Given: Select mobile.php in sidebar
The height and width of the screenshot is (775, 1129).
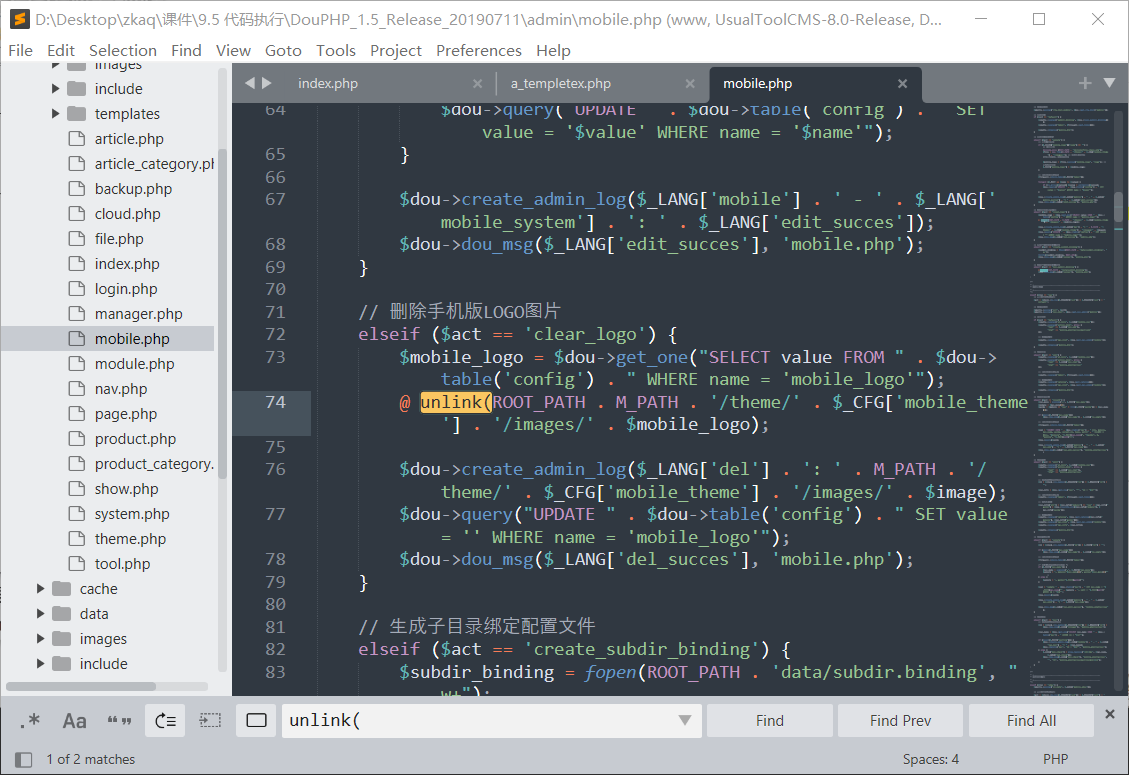Looking at the screenshot, I should (132, 339).
